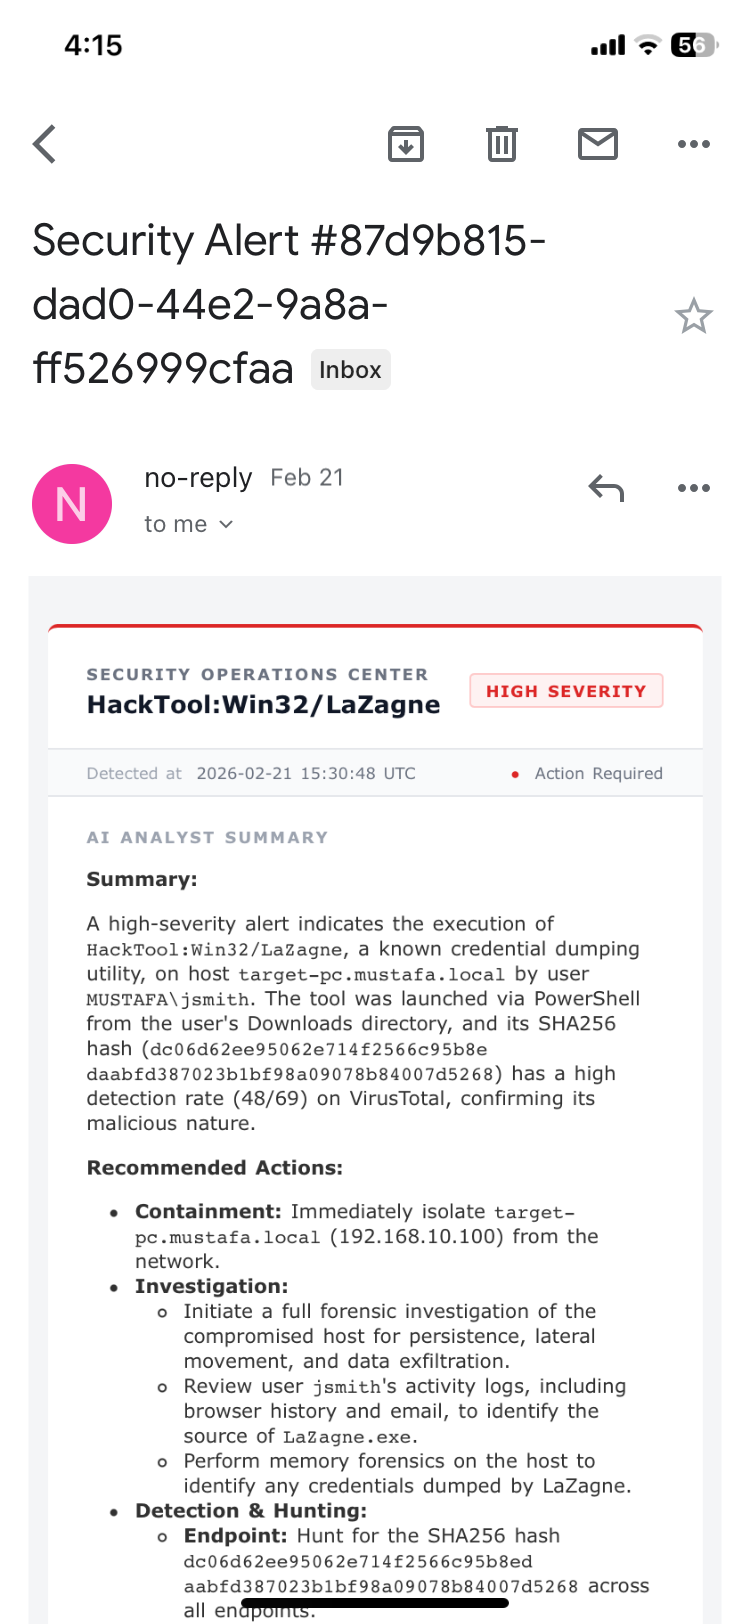This screenshot has height=1624, width=750.
Task: Reply to the no-reply sender
Action: 606,488
